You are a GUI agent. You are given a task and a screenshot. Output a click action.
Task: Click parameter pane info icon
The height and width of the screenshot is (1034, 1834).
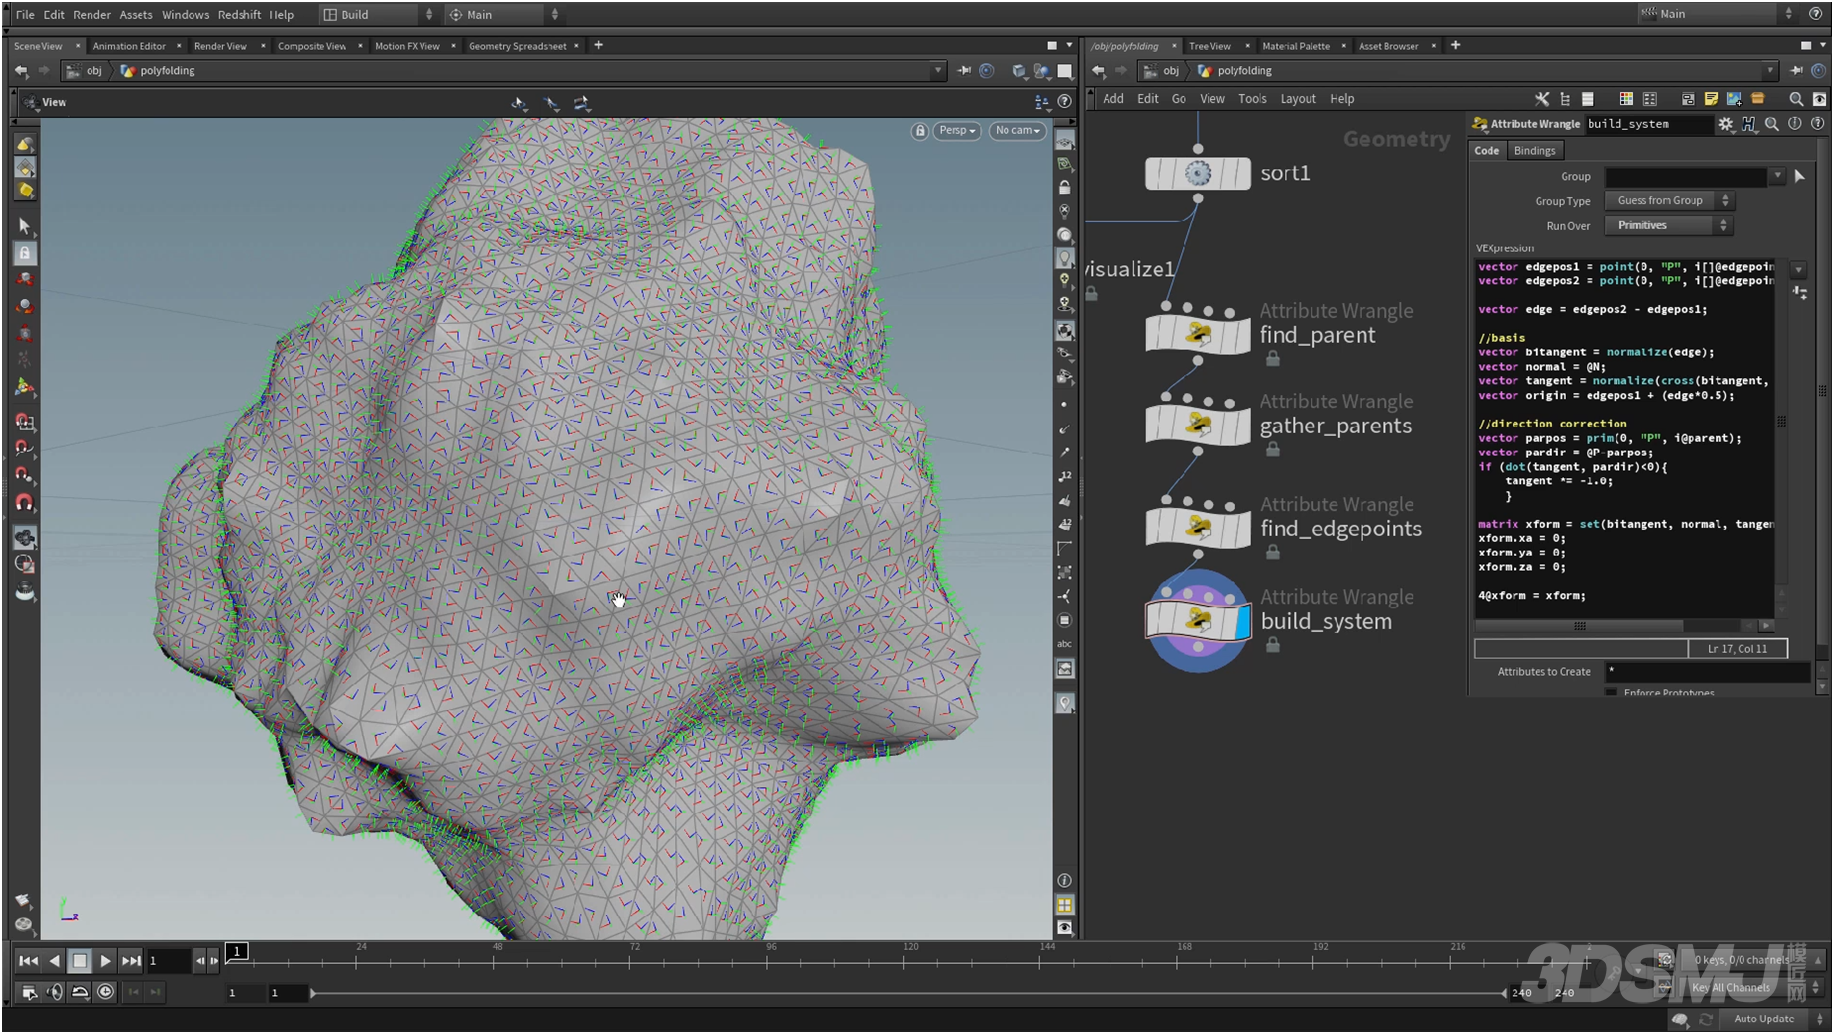pyautogui.click(x=1794, y=124)
